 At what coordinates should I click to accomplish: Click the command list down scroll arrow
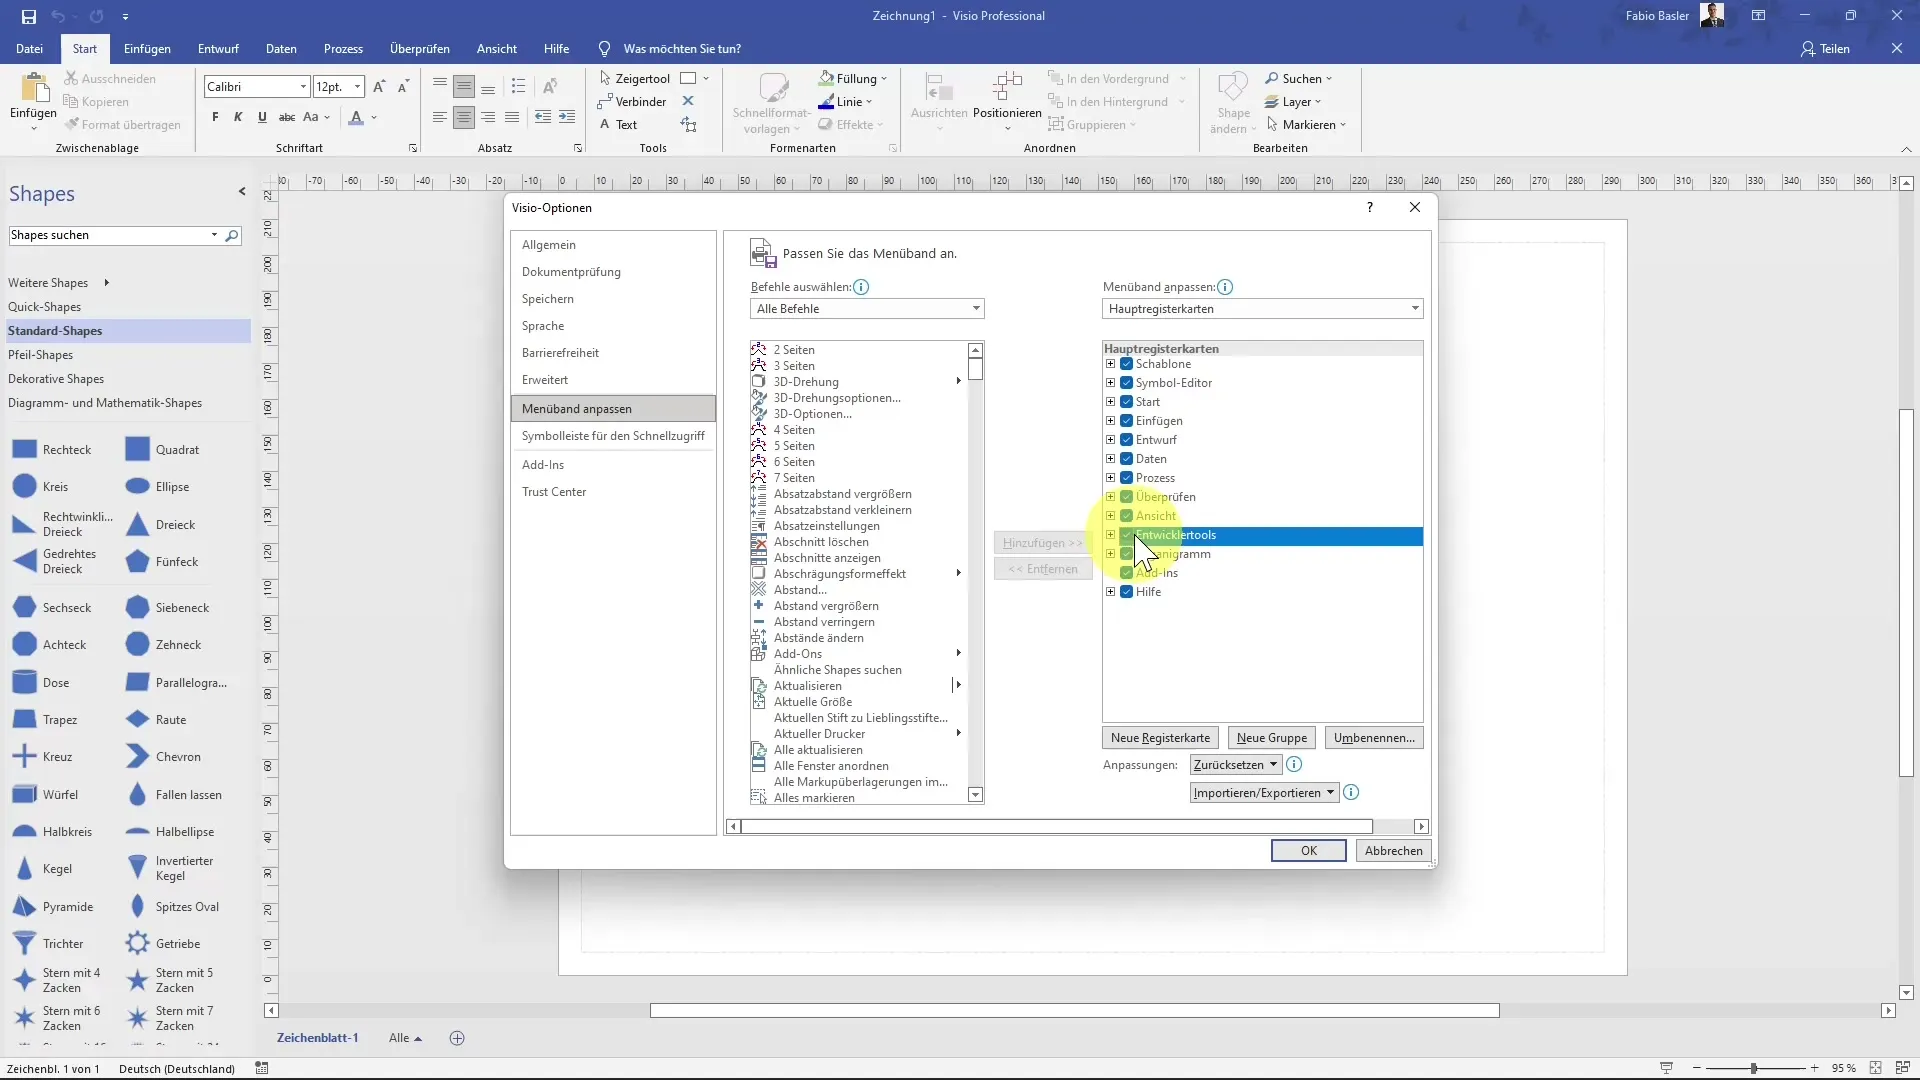tap(975, 795)
